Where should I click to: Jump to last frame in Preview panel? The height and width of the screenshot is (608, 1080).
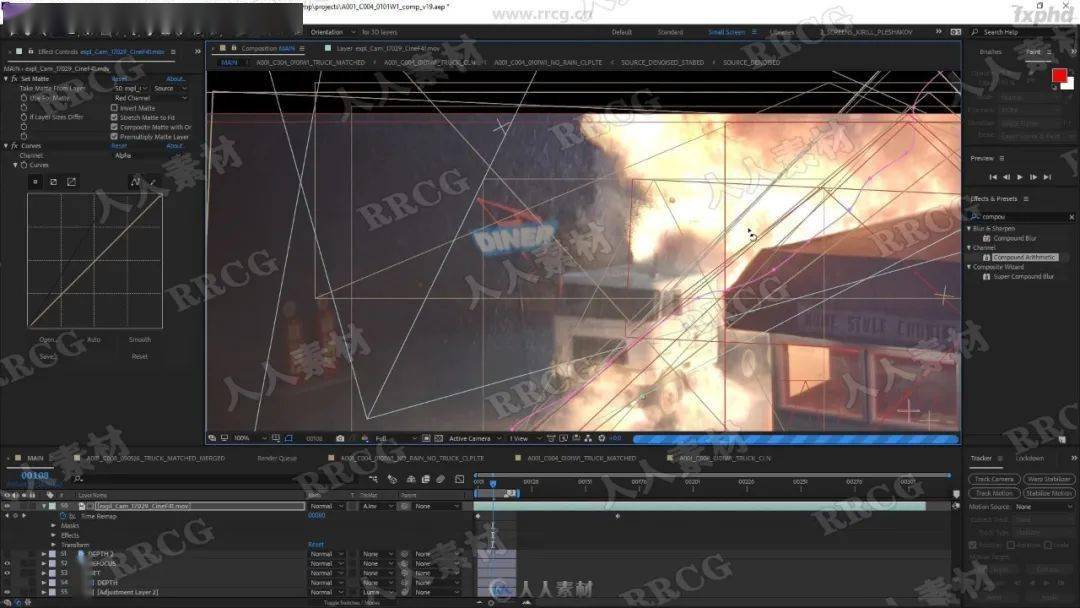(1047, 177)
